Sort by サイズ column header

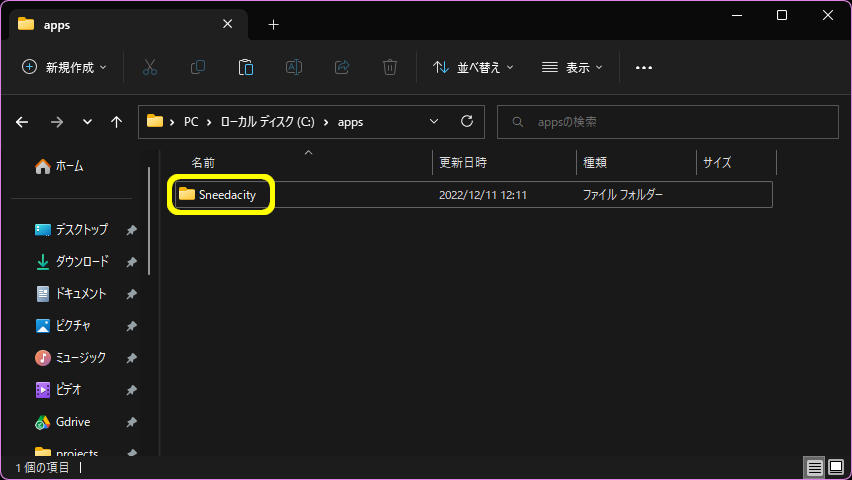(717, 163)
